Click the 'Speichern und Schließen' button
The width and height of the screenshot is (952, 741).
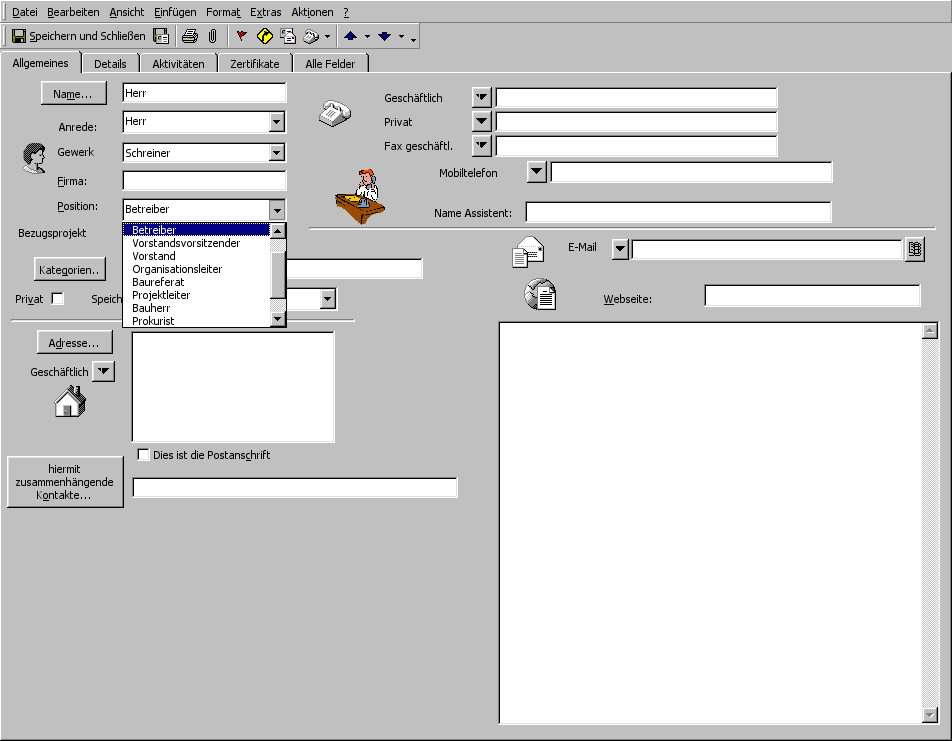pos(78,36)
